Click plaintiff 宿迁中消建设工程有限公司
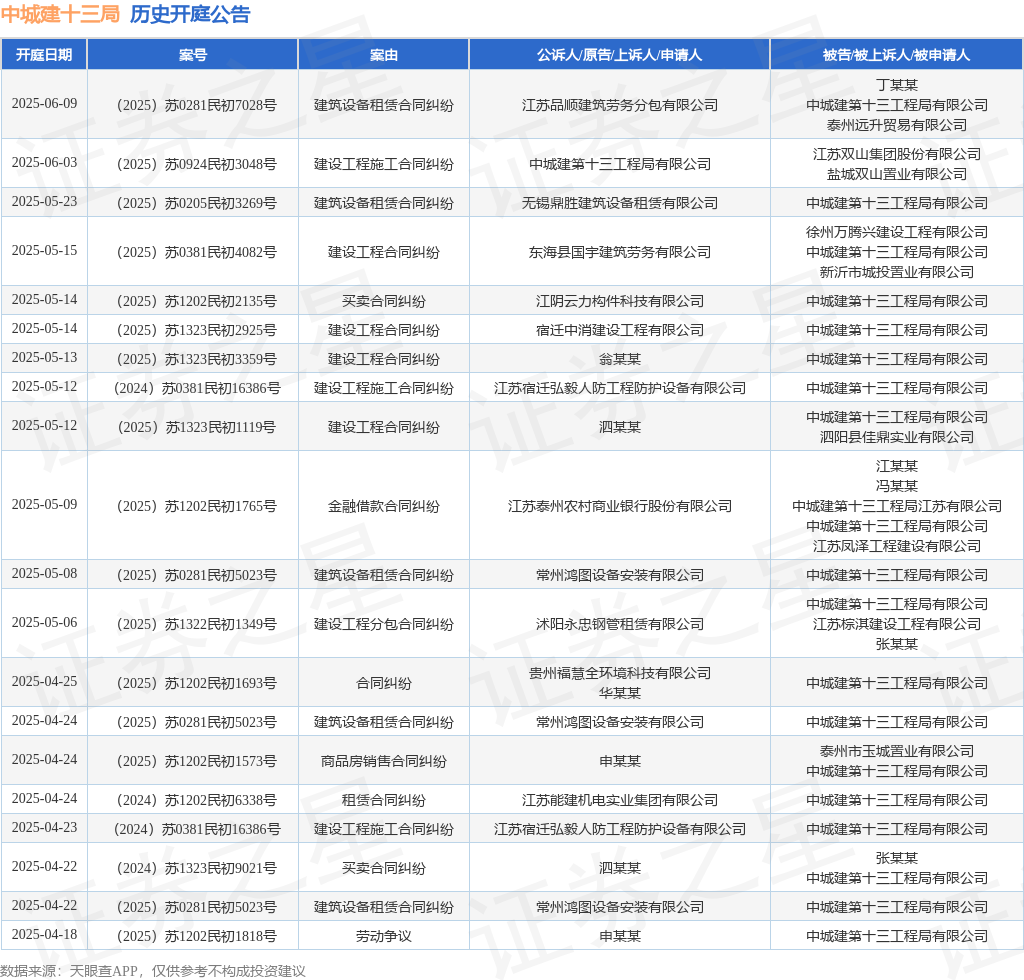Image resolution: width=1024 pixels, height=980 pixels. tap(619, 330)
